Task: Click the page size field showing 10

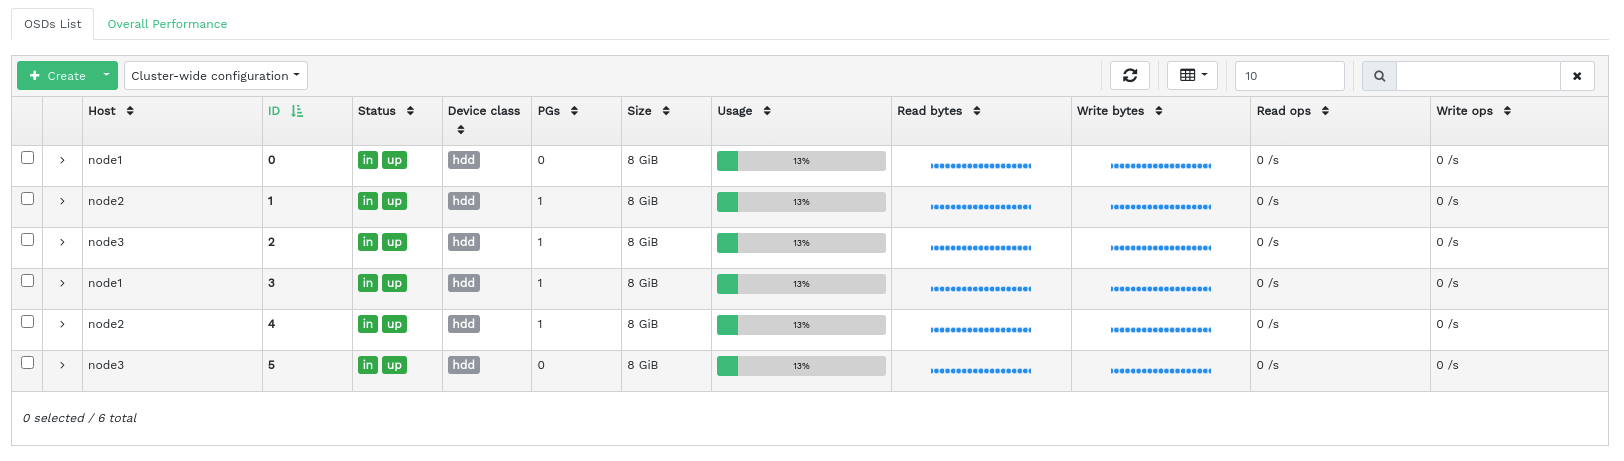Action: (1289, 76)
